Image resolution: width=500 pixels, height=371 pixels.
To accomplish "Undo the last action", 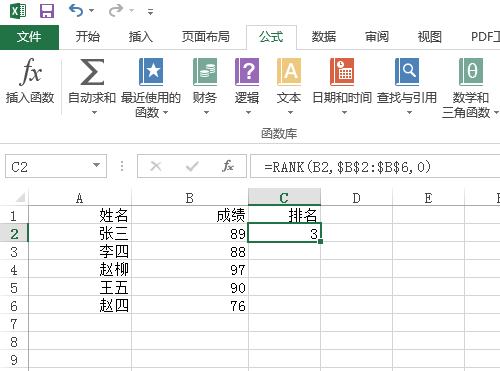I will [x=76, y=11].
